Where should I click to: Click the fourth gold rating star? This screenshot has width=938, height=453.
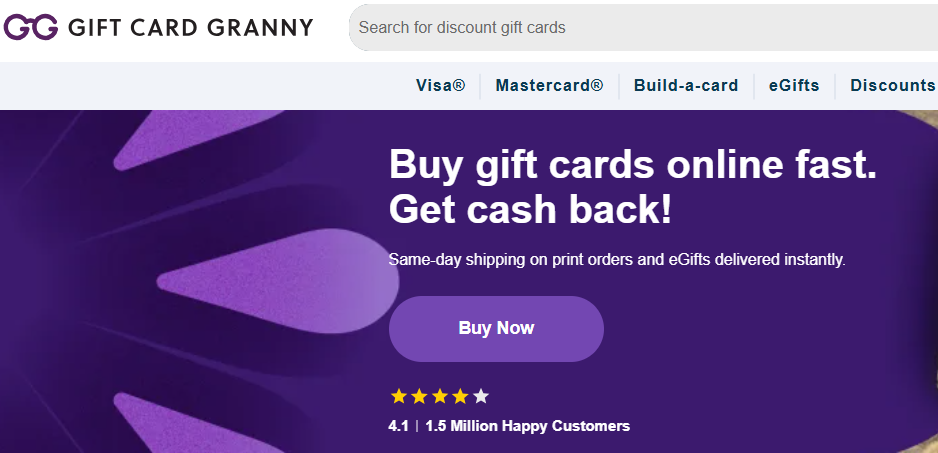(x=460, y=396)
